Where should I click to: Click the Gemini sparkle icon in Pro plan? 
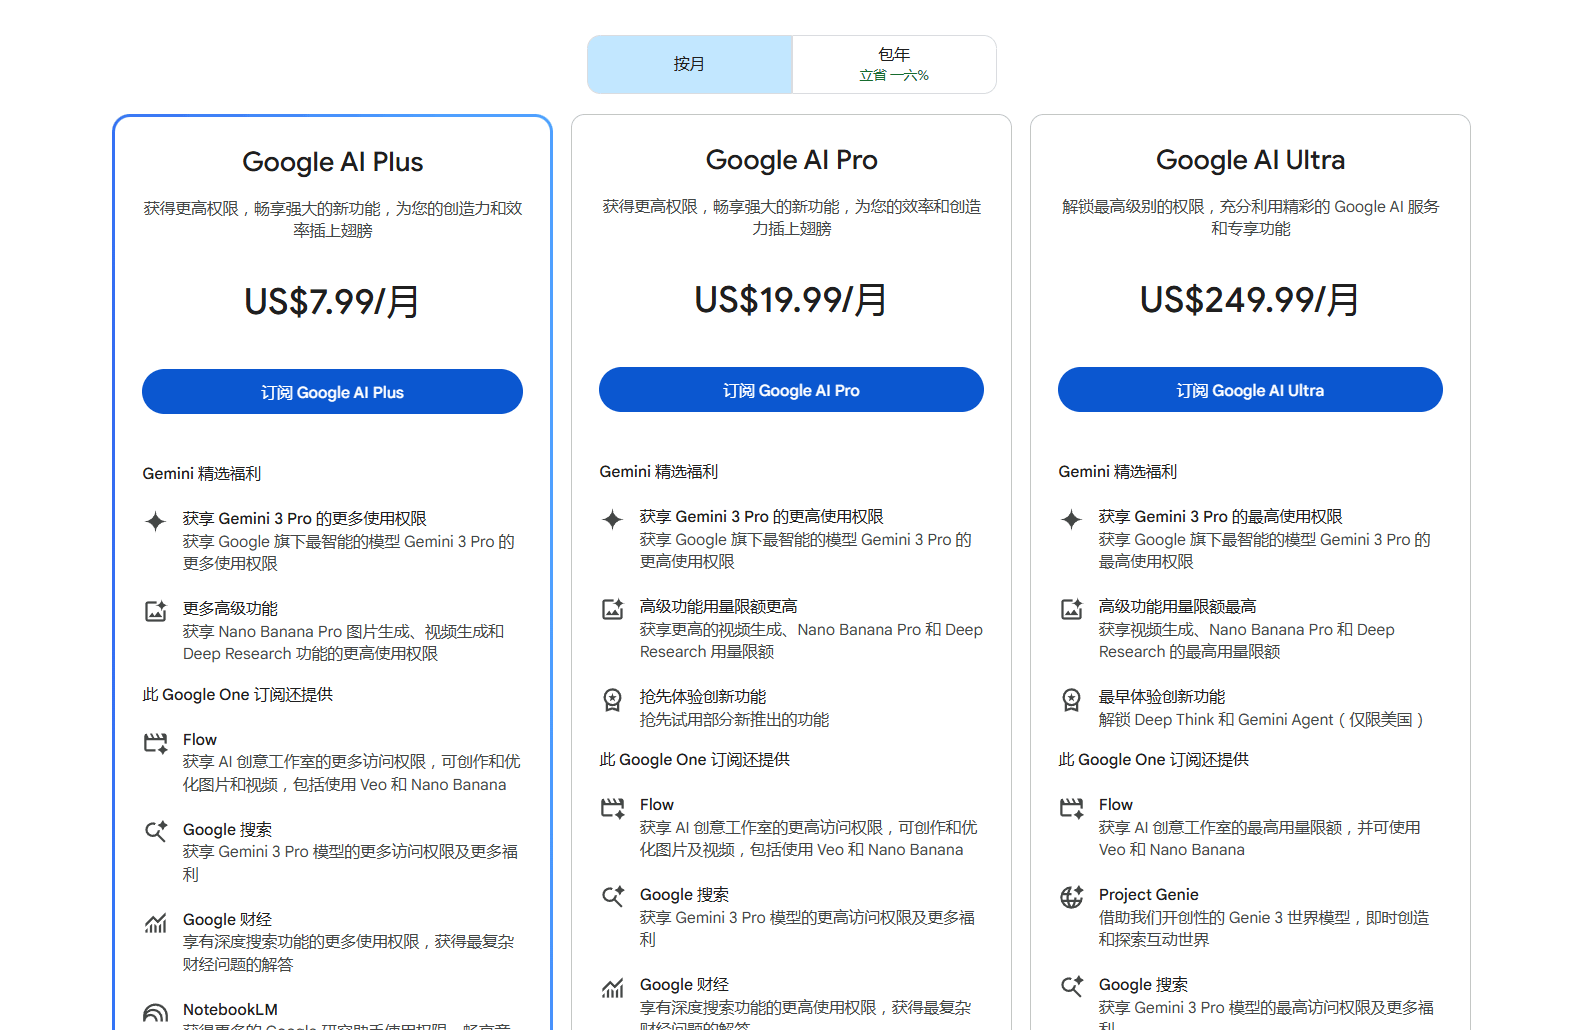612,519
